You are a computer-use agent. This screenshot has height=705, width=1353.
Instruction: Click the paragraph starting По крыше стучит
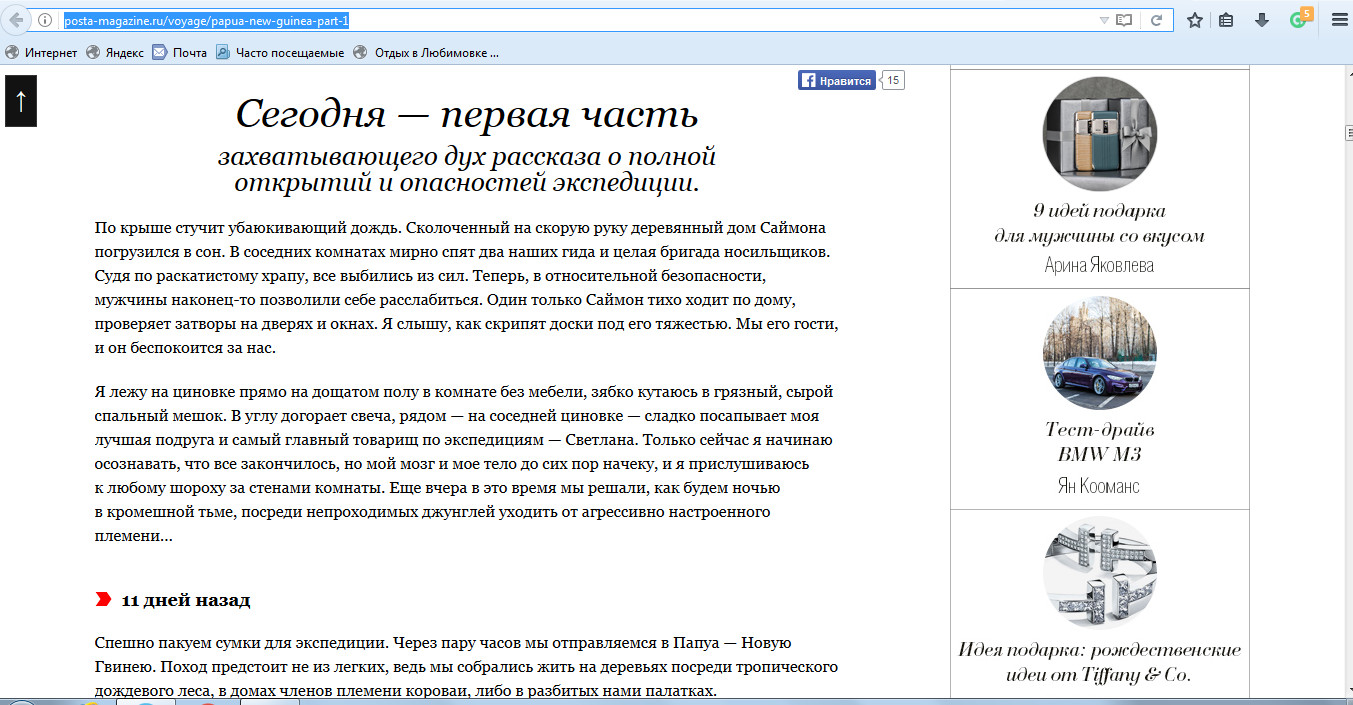(x=466, y=288)
